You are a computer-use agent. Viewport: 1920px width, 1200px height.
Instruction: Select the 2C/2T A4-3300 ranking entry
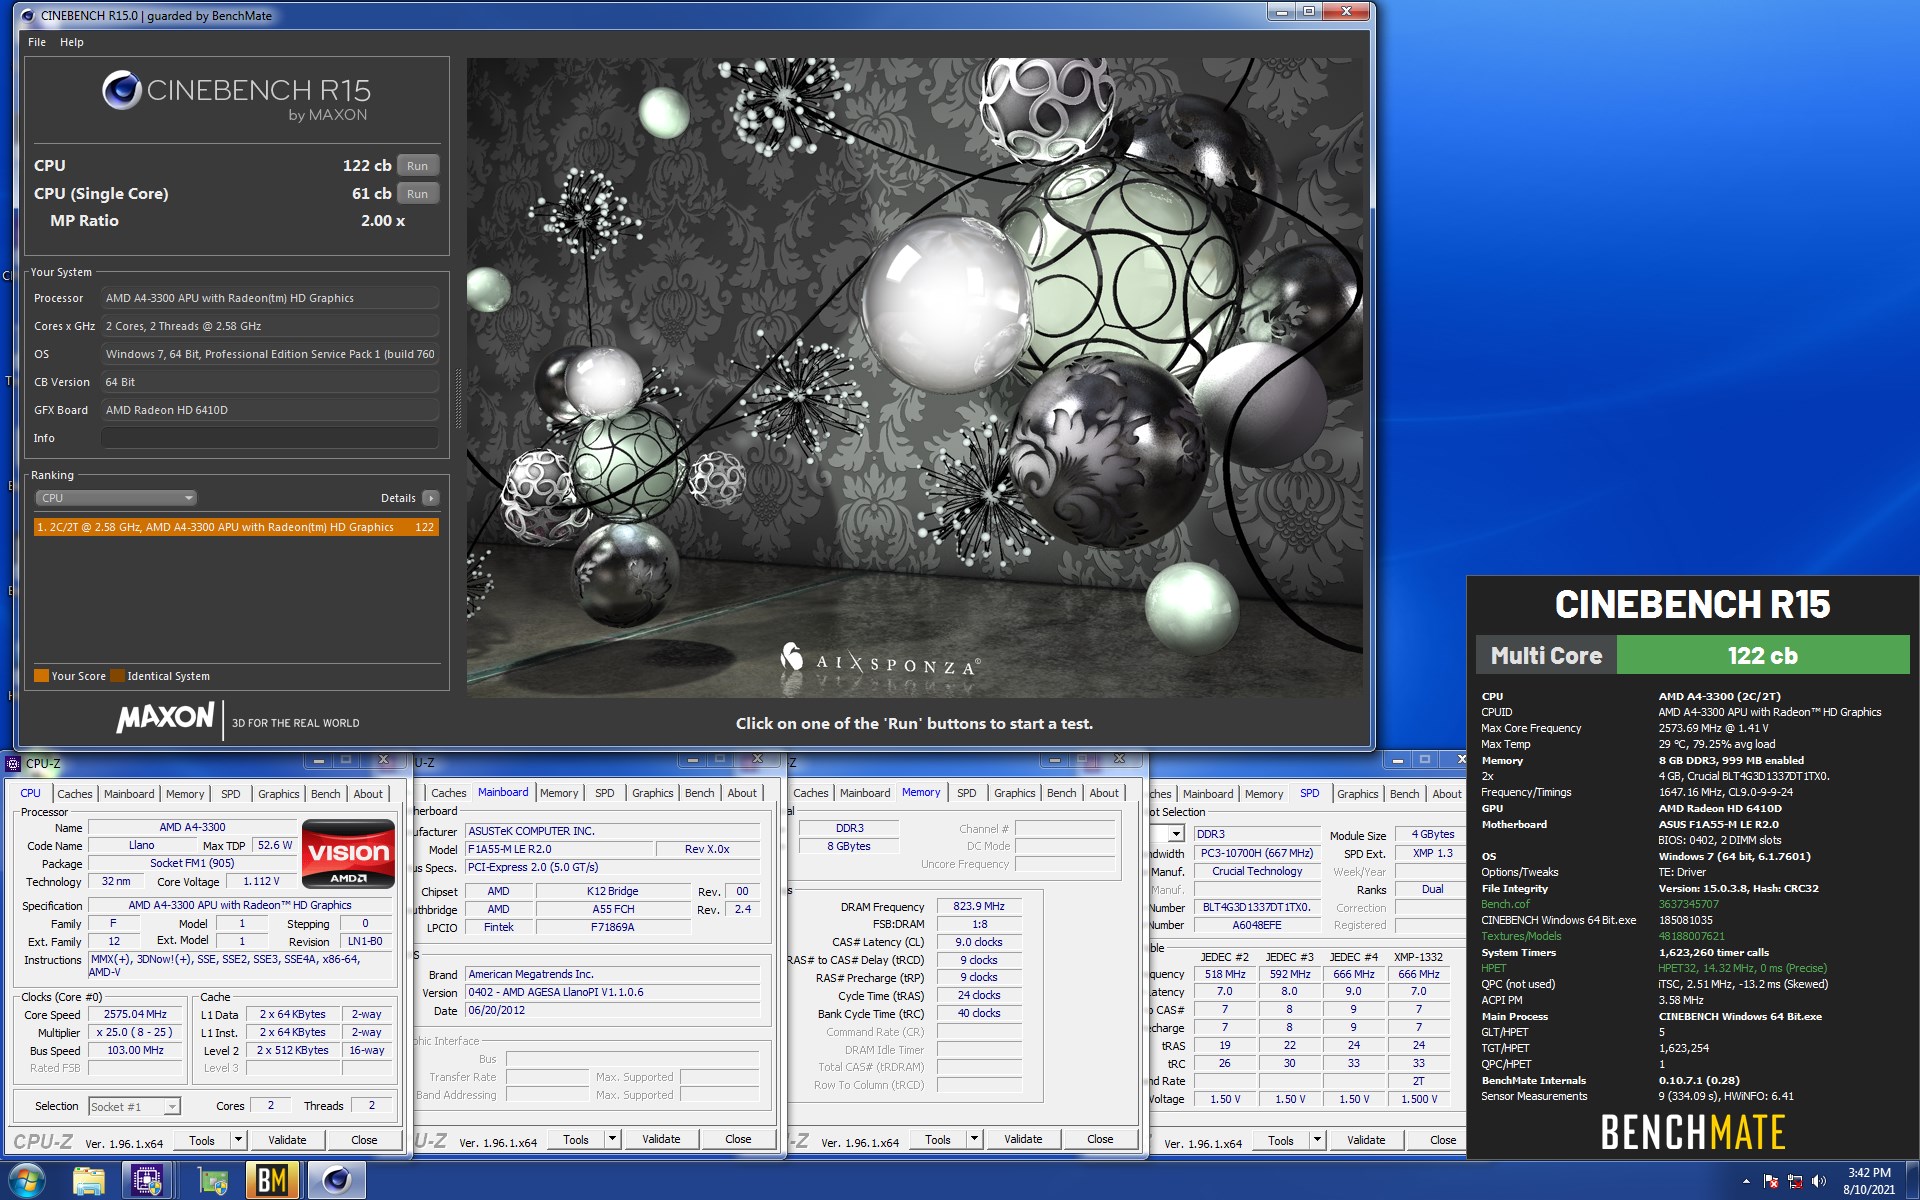[x=236, y=527]
